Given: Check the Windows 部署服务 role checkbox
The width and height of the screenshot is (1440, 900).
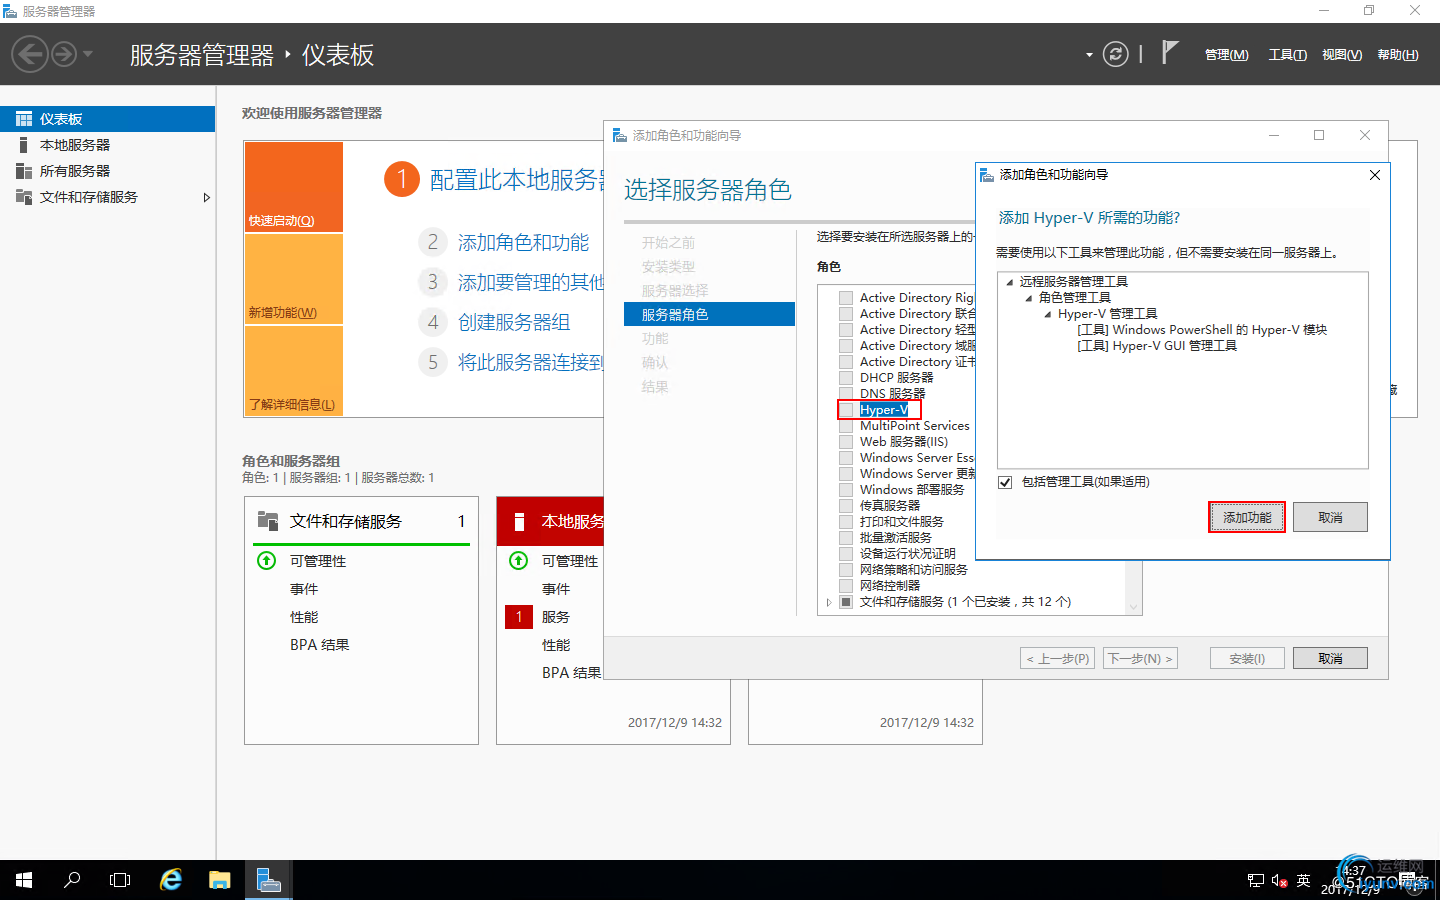Looking at the screenshot, I should (x=846, y=490).
